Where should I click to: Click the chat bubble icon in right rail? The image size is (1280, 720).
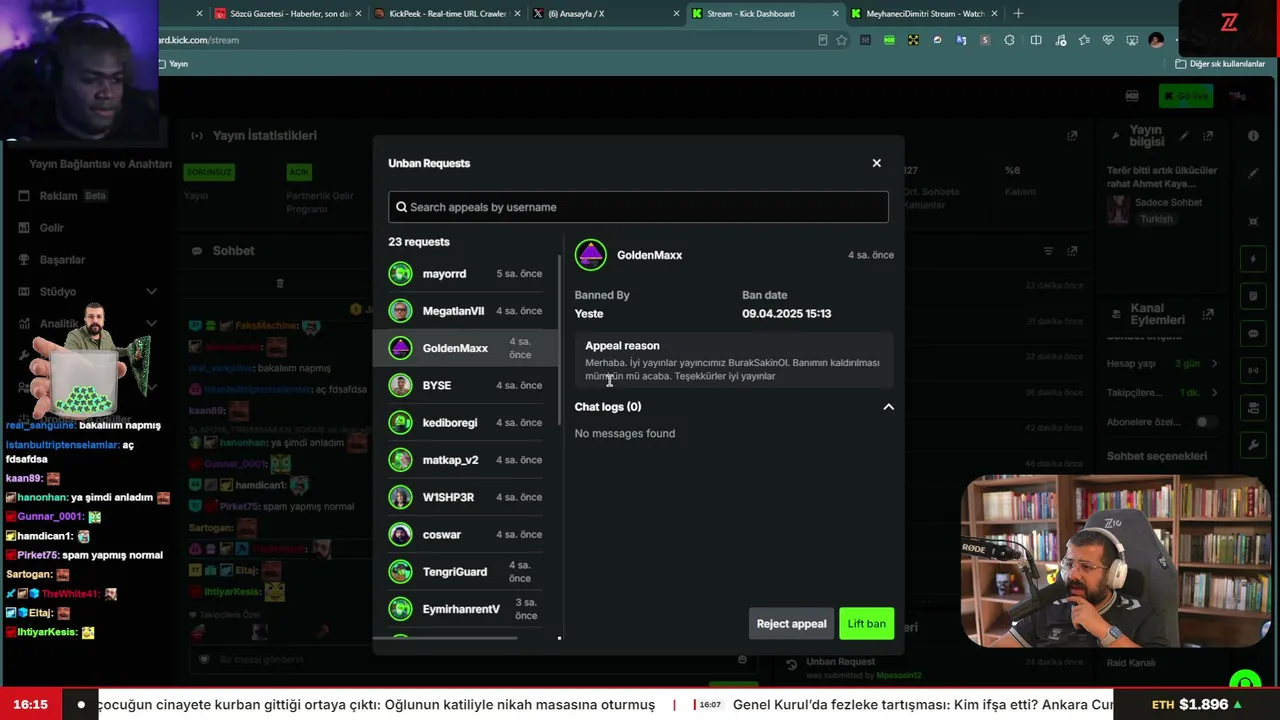(1253, 333)
